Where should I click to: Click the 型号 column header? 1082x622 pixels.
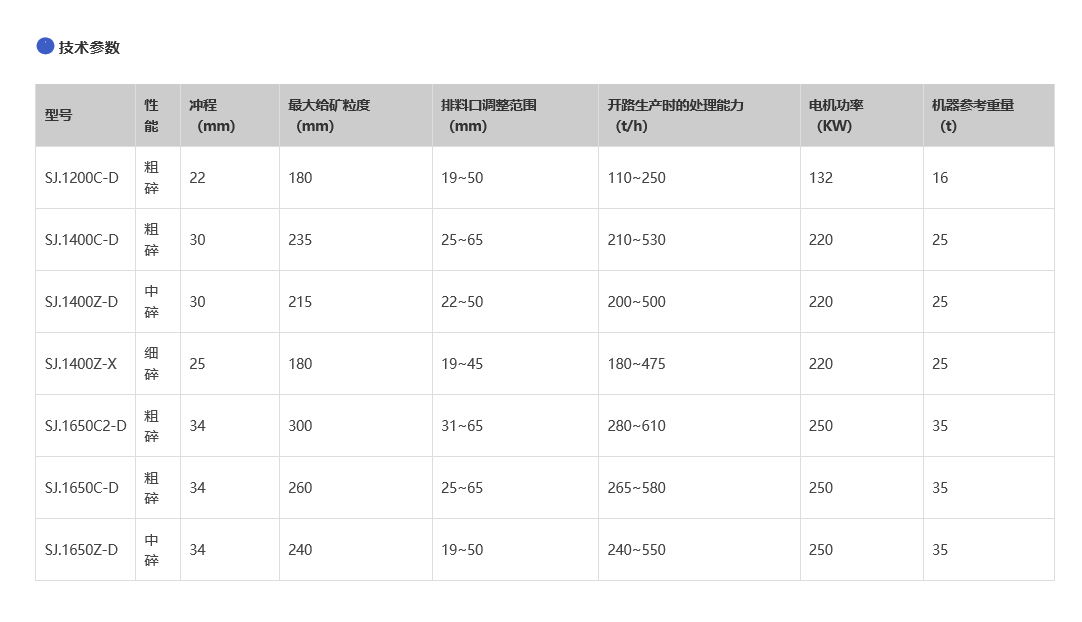click(x=59, y=115)
